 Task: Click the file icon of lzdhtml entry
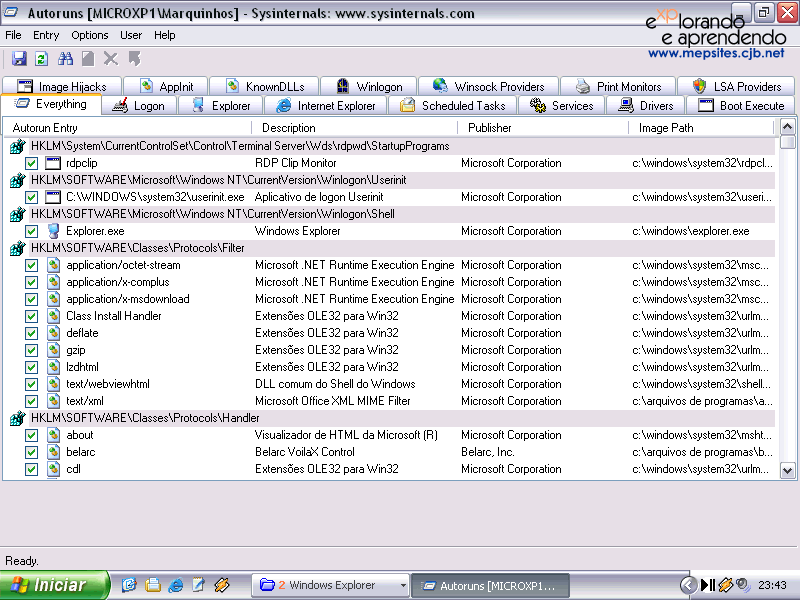click(53, 367)
